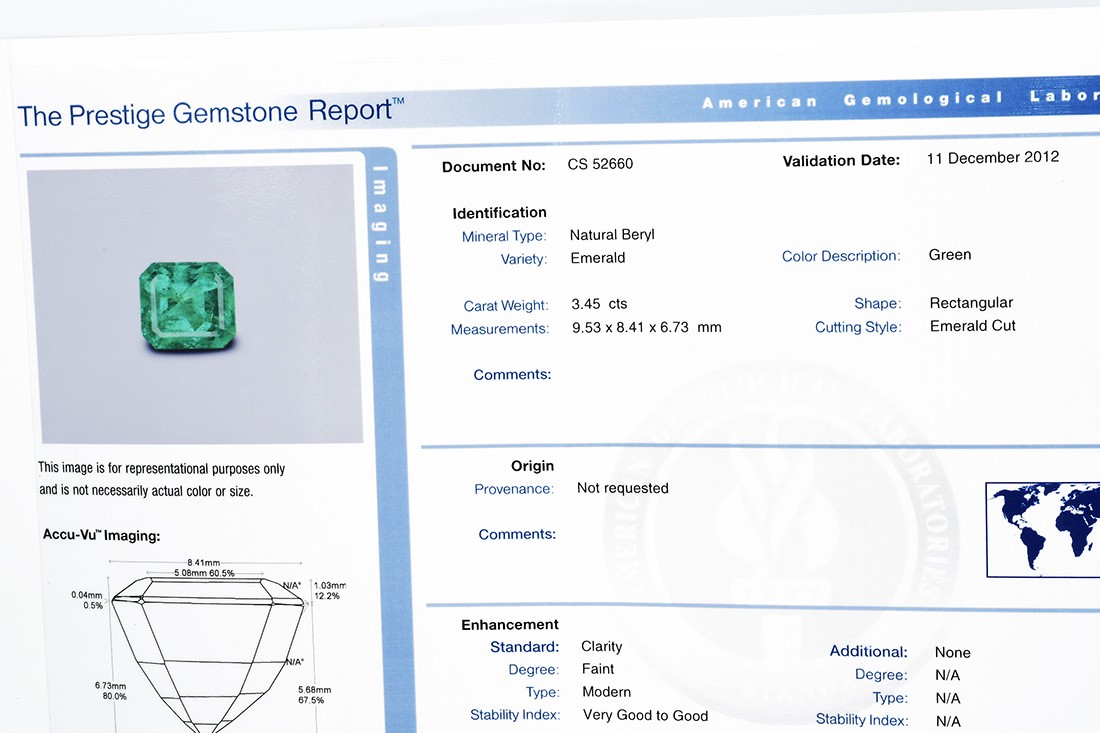
Task: Click the "Enhancement" section heading
Action: pyautogui.click(x=509, y=624)
